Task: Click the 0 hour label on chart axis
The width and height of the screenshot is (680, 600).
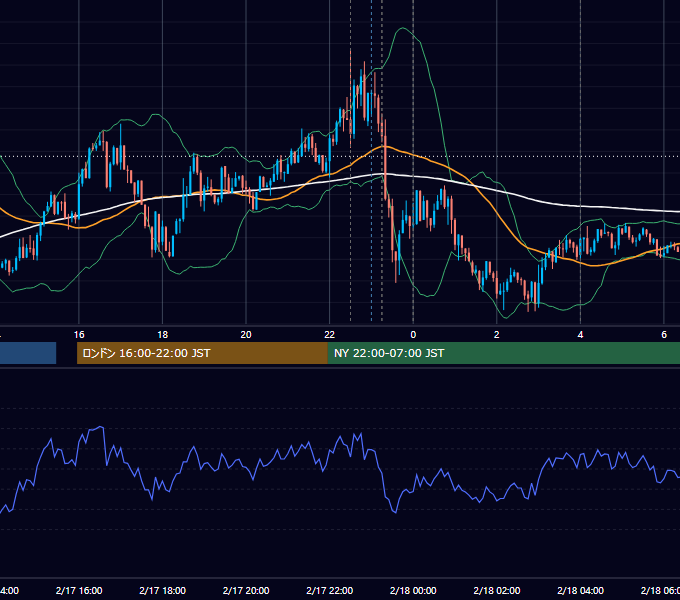Action: 413,335
